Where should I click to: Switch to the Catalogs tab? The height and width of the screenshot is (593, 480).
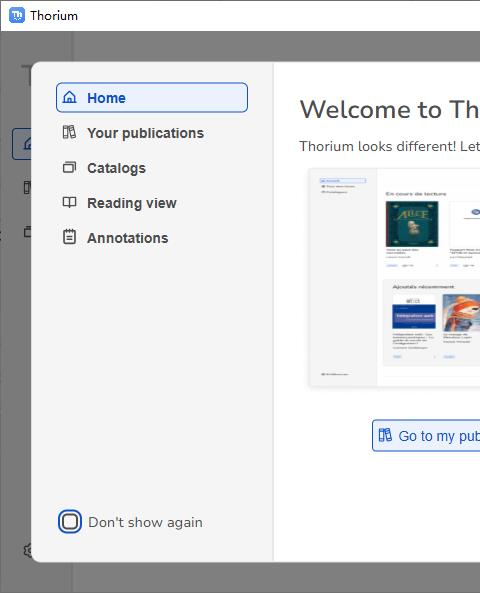pyautogui.click(x=152, y=168)
